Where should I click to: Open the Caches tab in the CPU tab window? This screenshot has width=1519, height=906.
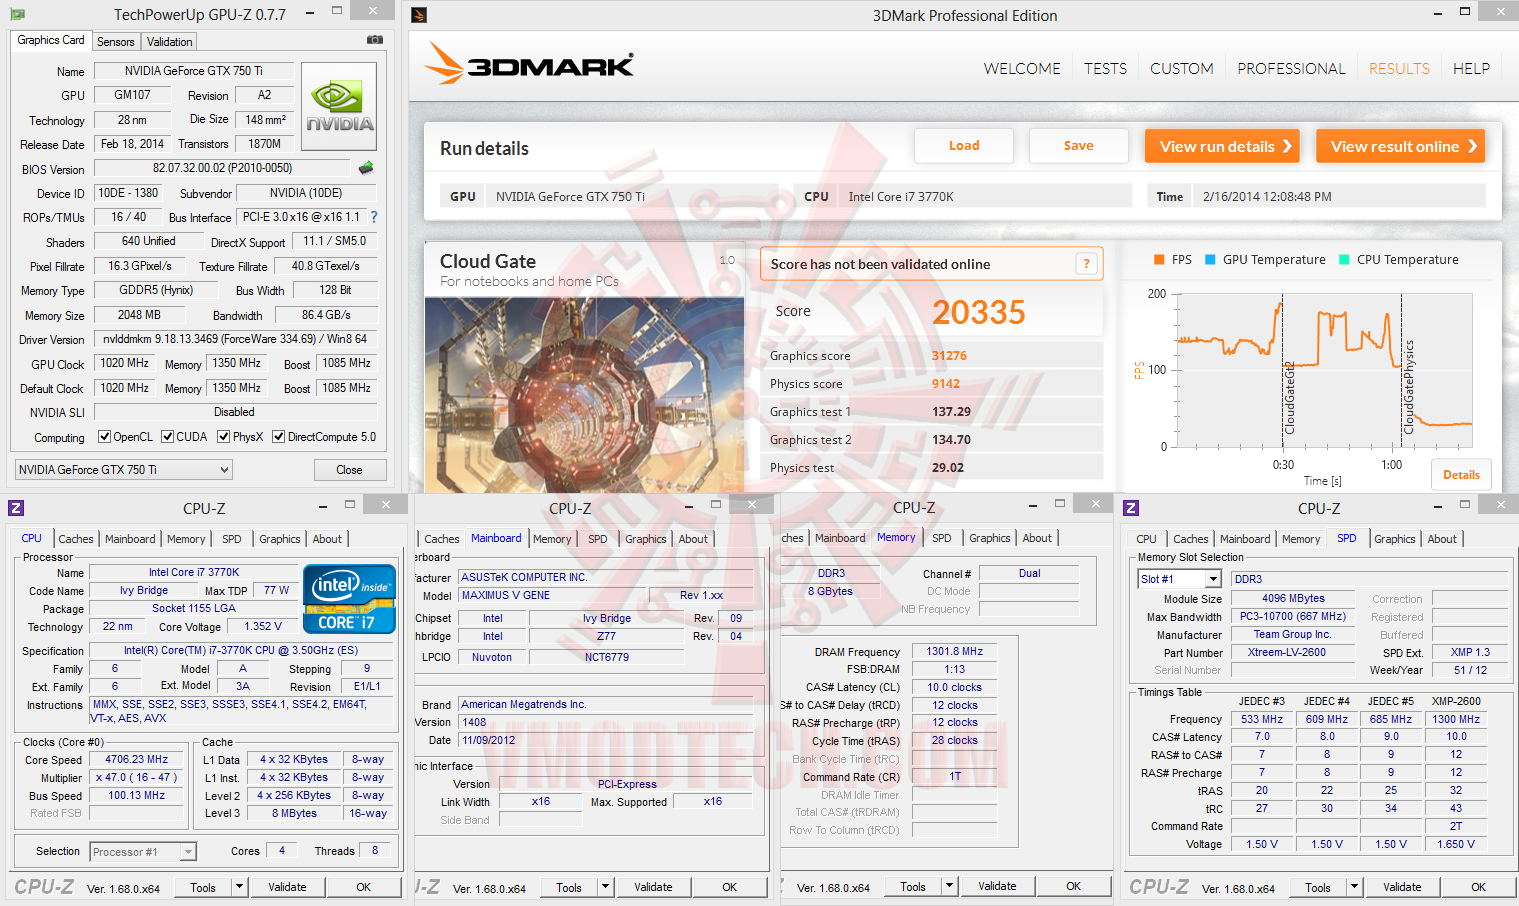tap(75, 539)
